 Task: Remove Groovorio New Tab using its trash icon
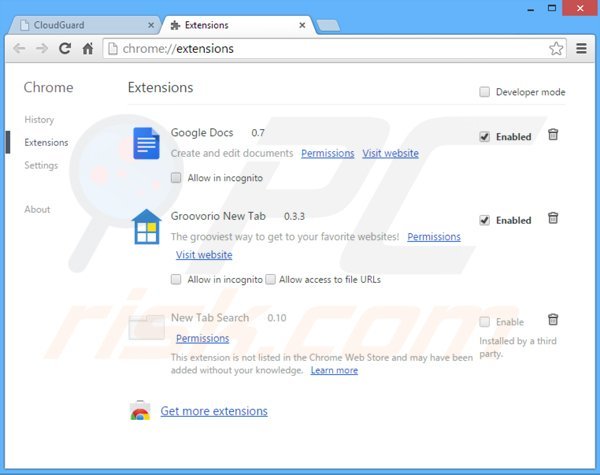553,218
